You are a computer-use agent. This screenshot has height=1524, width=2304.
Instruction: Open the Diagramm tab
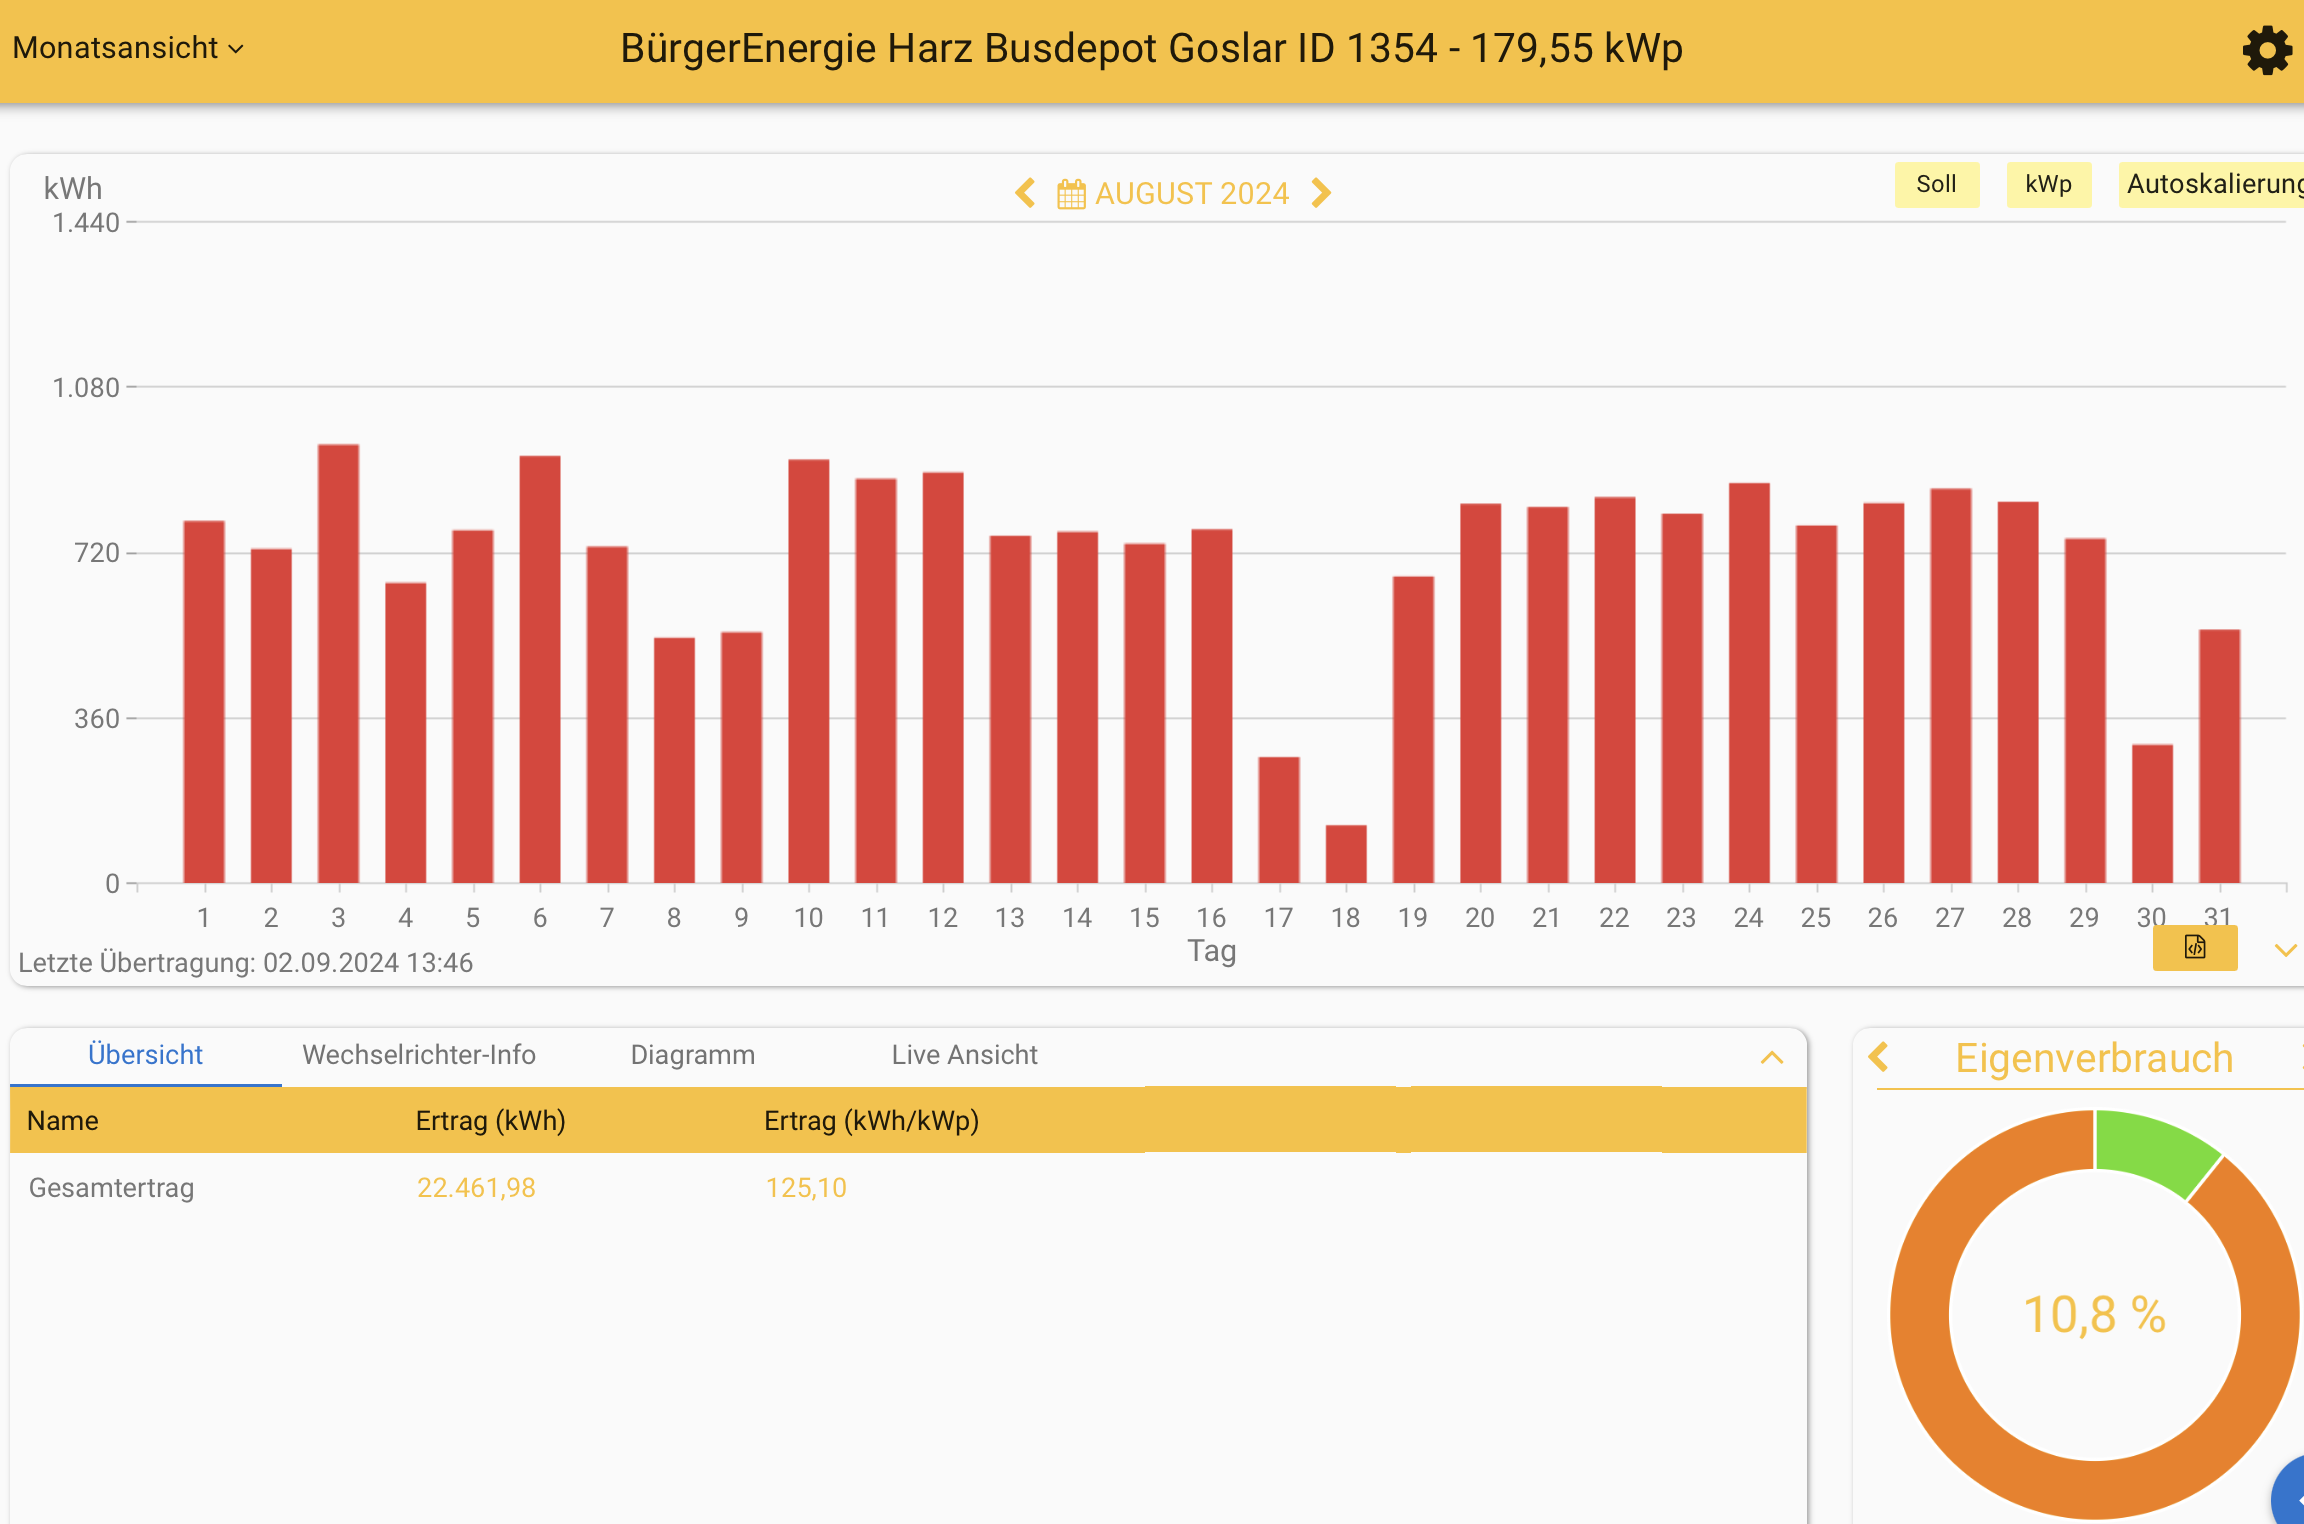(692, 1055)
